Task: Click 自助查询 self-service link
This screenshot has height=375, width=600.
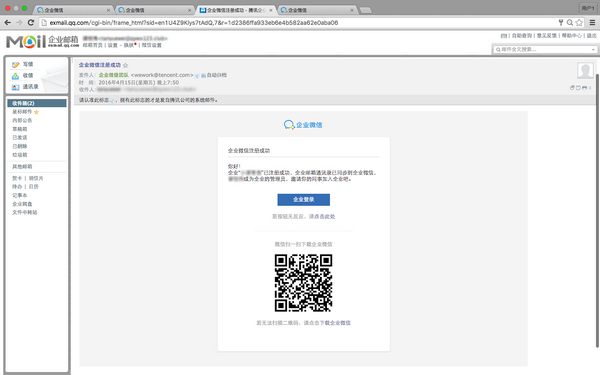Action: 522,36
